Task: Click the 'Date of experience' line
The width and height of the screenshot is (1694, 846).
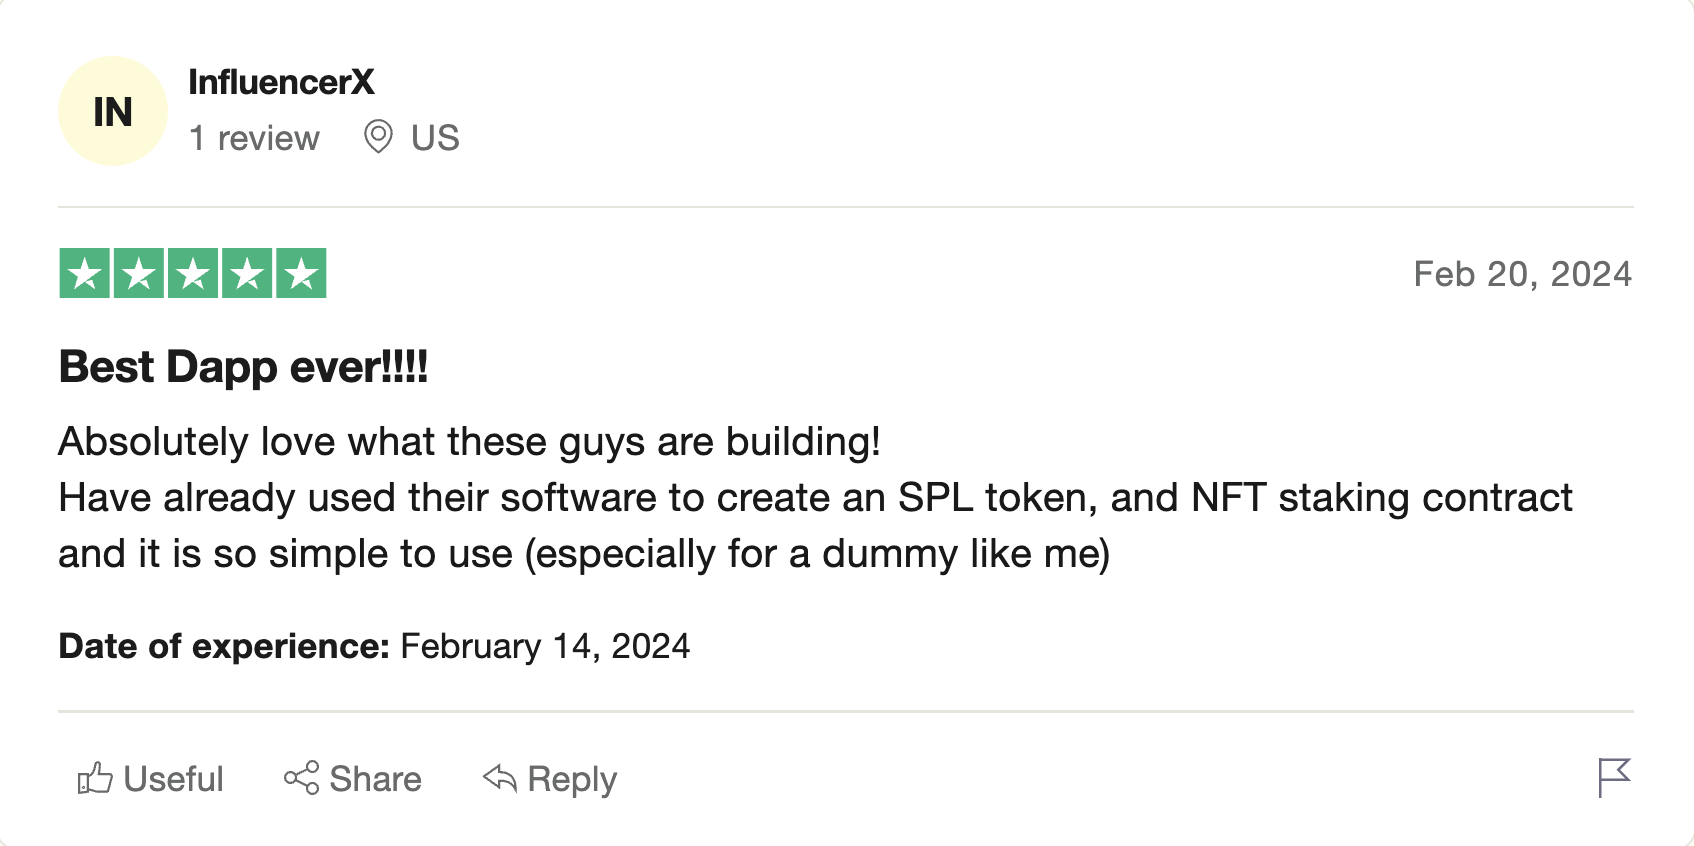Action: coord(374,646)
